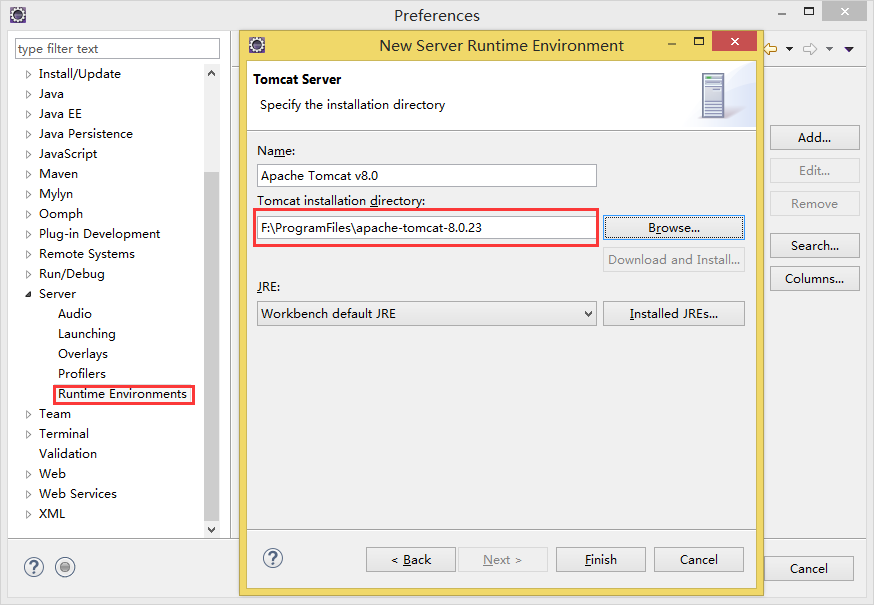874x605 pixels.
Task: Select the Validation preference page
Action: pos(68,453)
